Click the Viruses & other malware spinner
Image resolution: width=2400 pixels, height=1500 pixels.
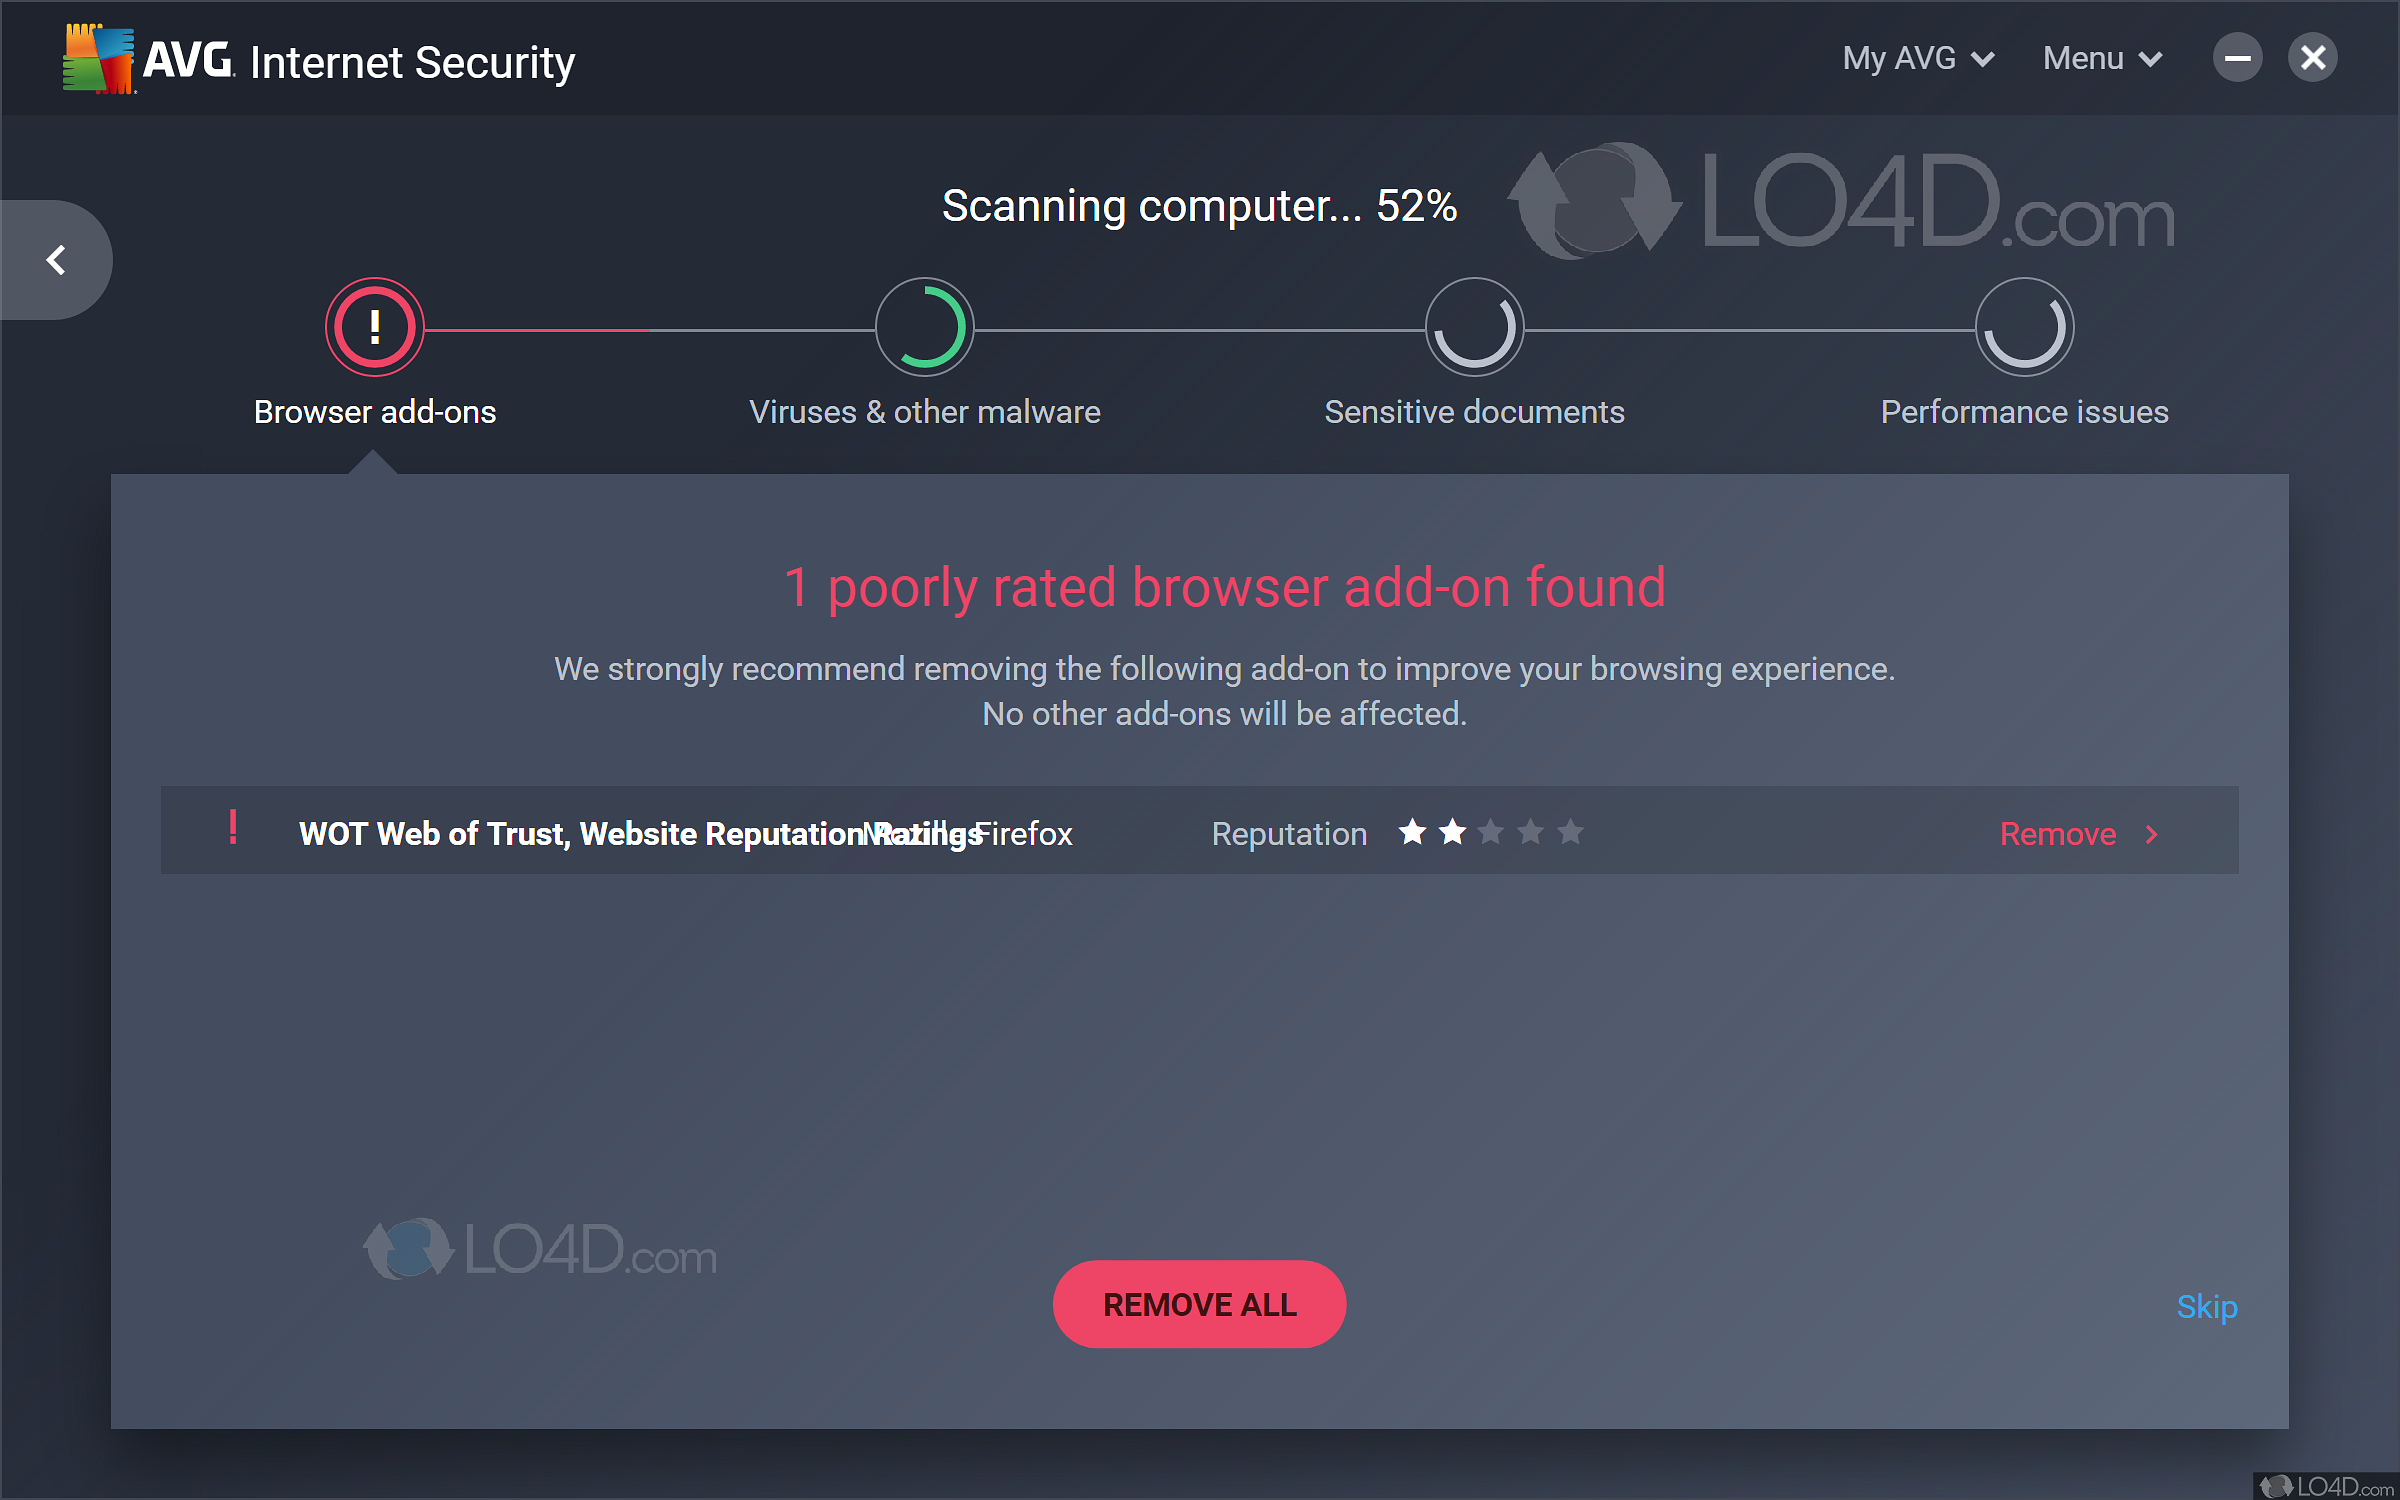925,327
